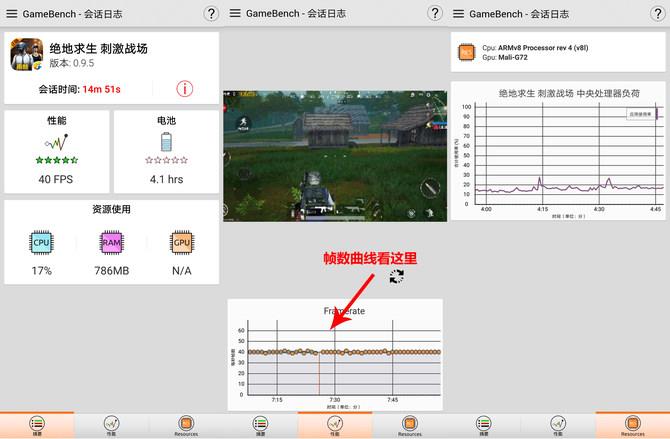The image size is (670, 439).
Task: Tap help question mark in middle framerate screen
Action: pos(435,13)
